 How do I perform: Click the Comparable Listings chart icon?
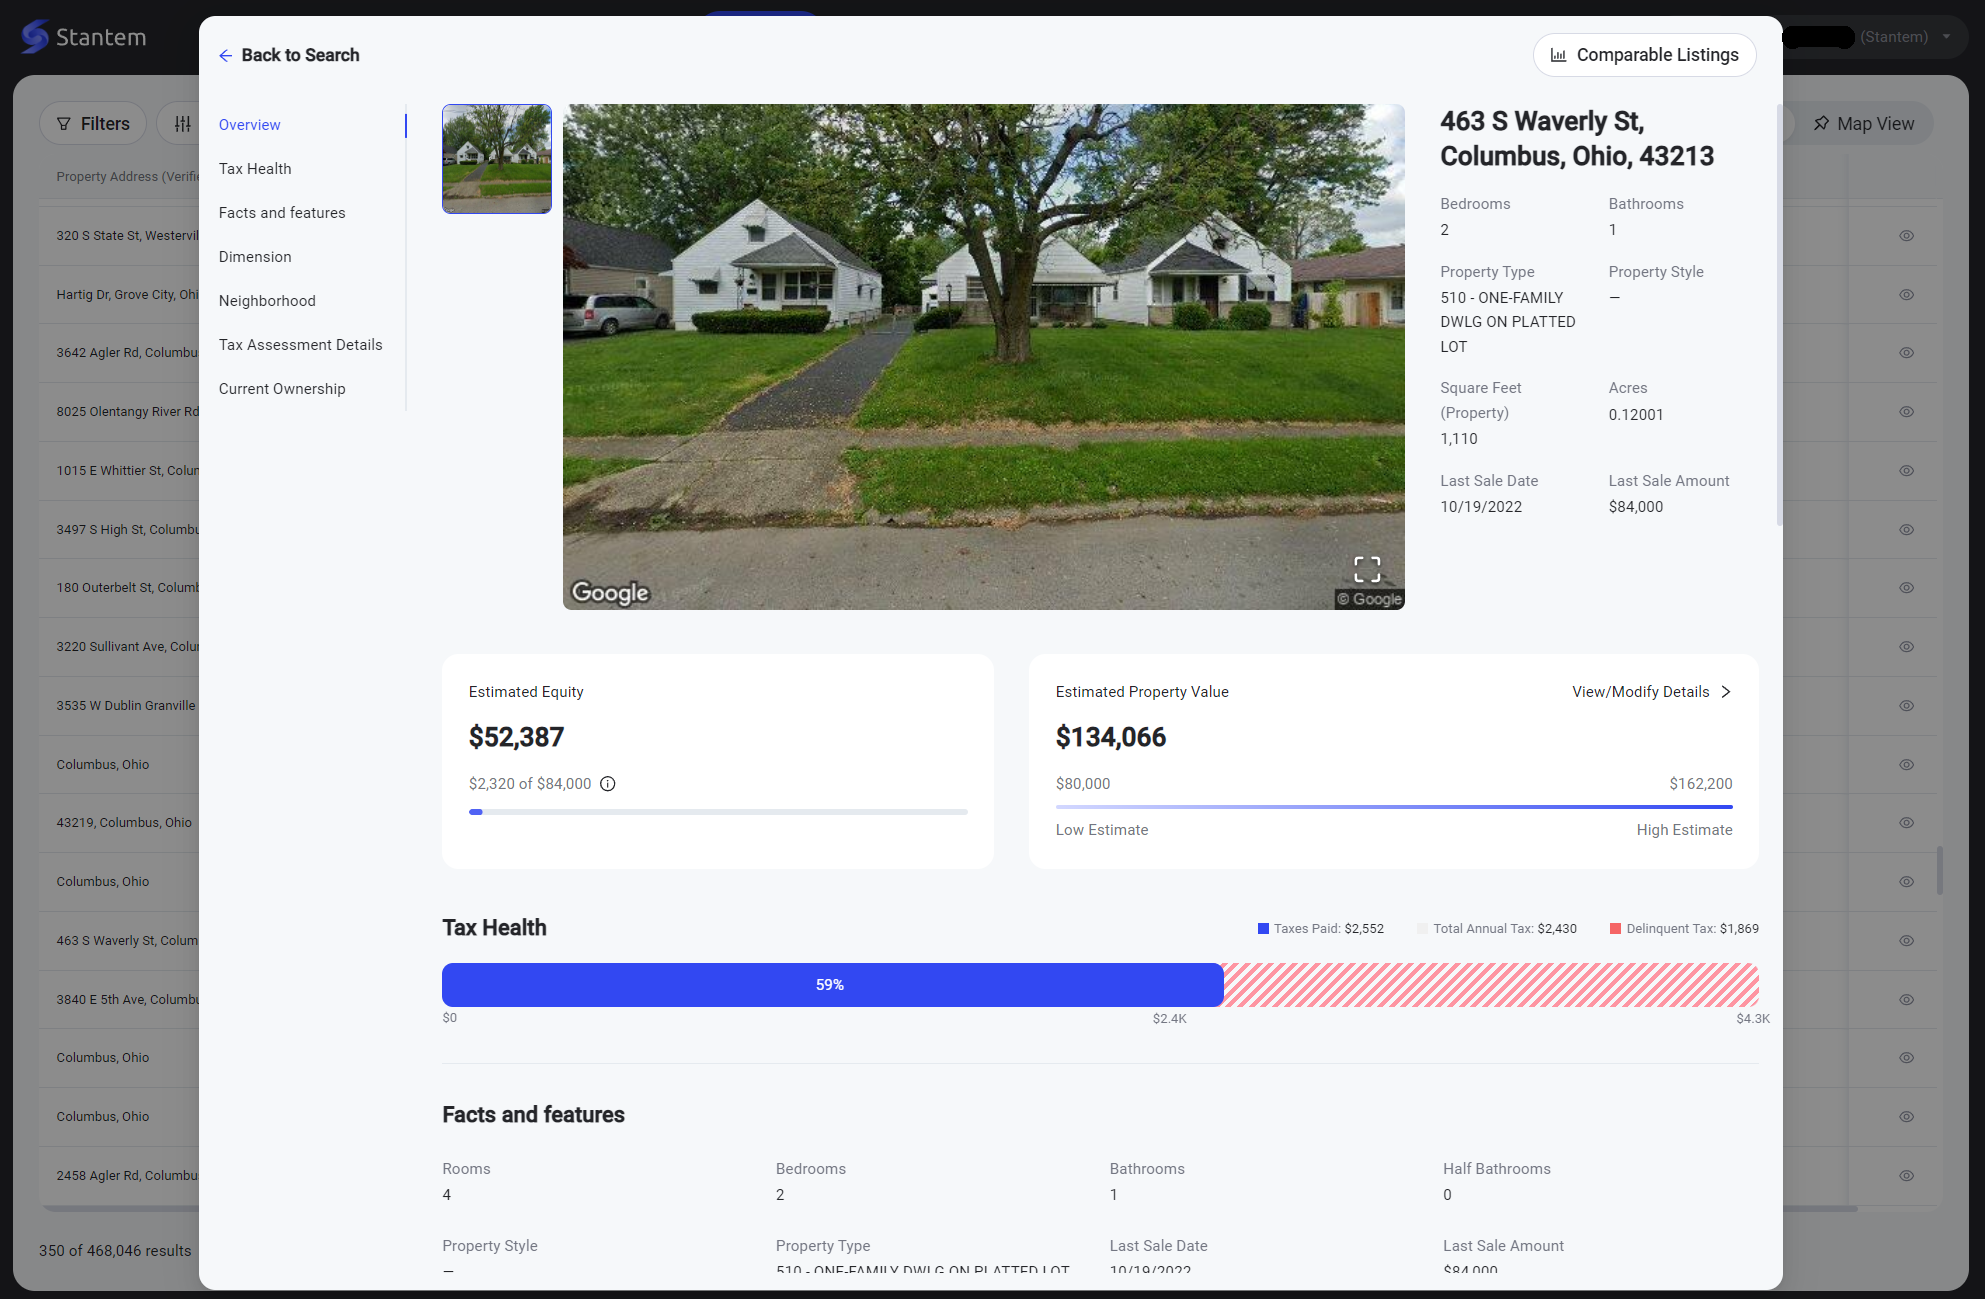pos(1558,56)
